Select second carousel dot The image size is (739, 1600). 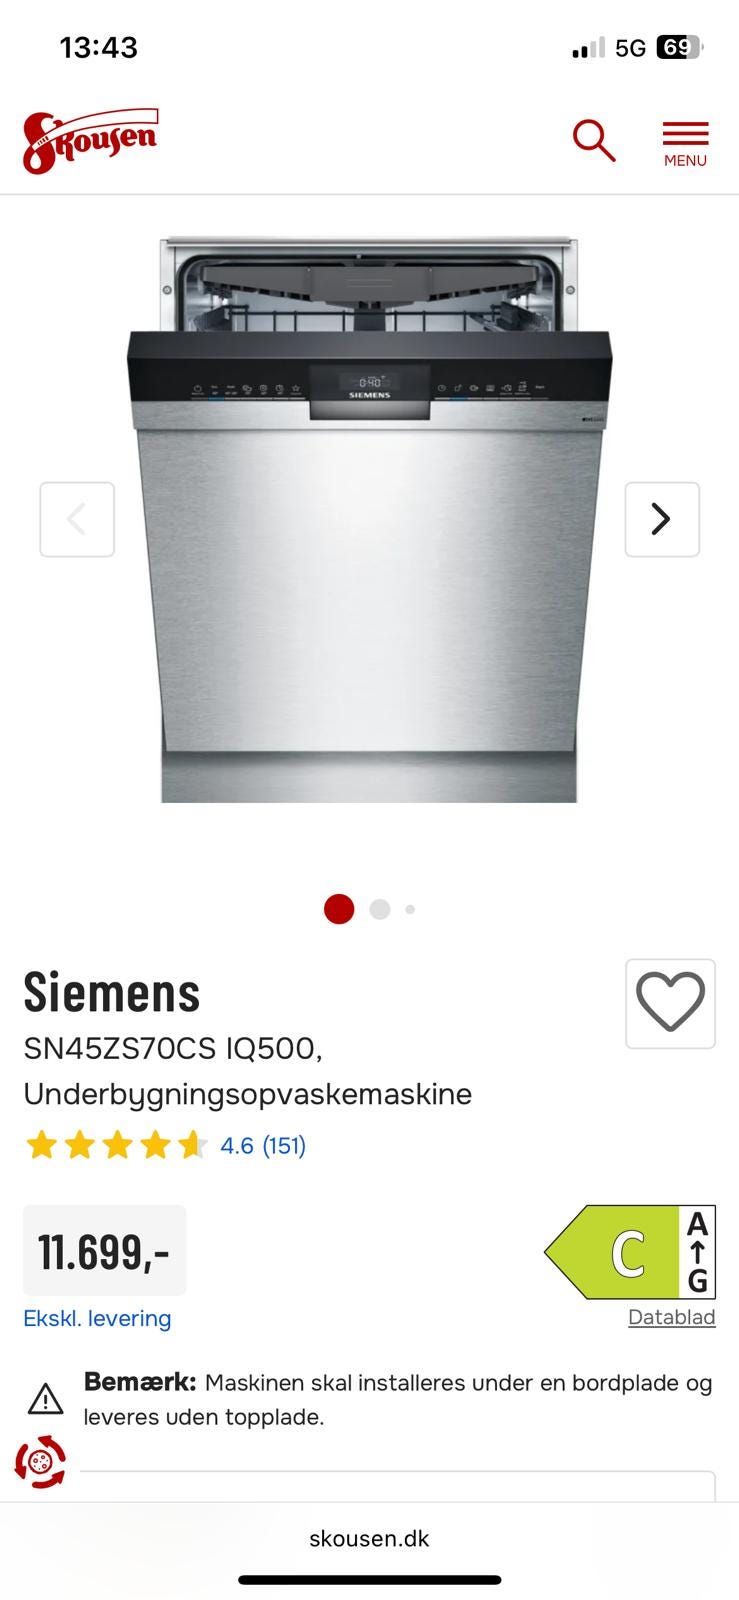[380, 909]
